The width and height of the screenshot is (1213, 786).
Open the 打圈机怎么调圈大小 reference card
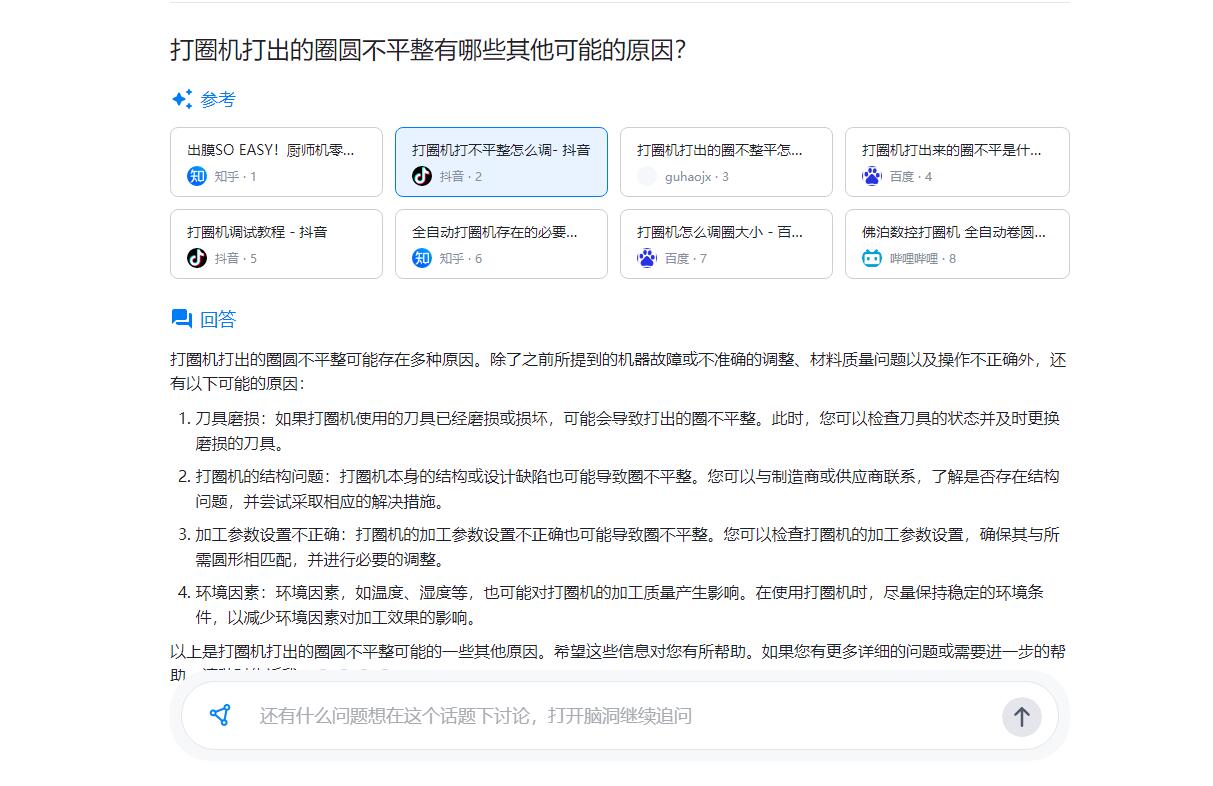[726, 244]
